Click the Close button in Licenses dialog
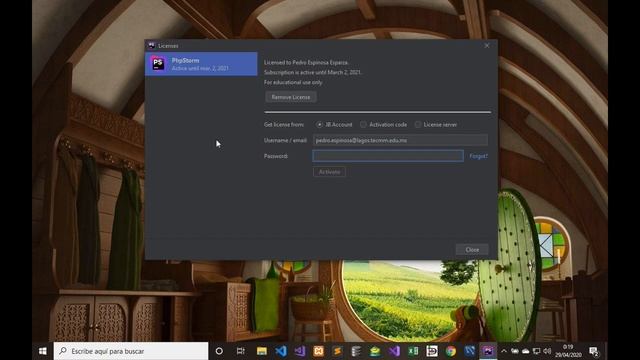640x360 pixels. tap(472, 249)
